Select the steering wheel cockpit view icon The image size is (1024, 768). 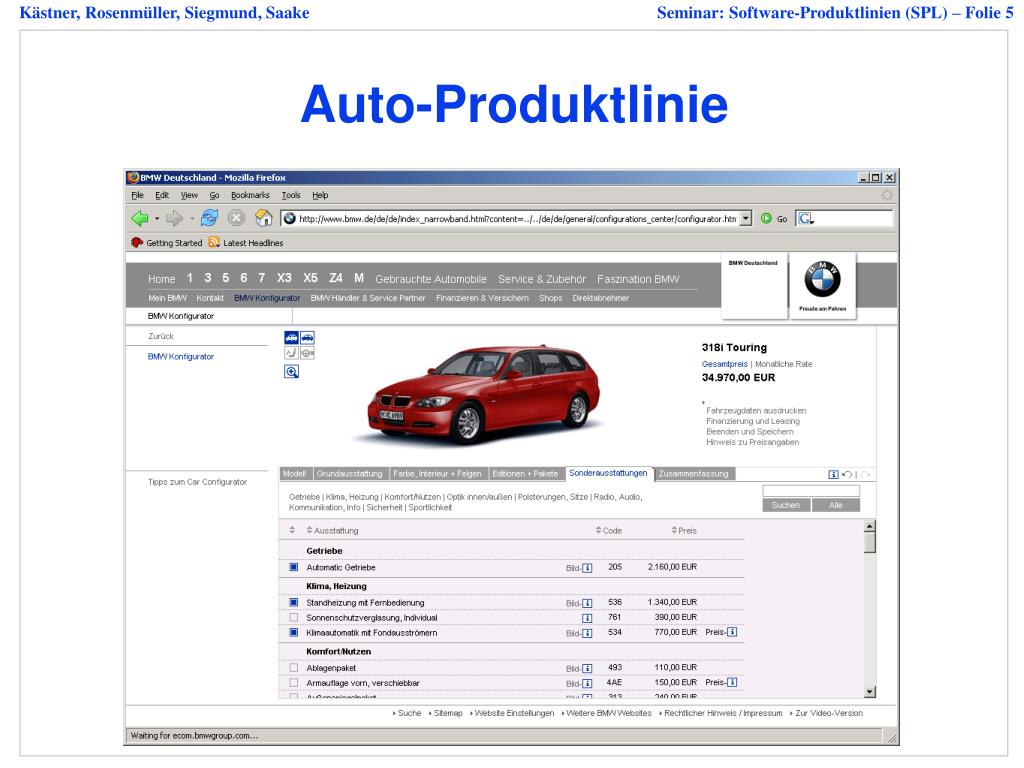pos(308,353)
